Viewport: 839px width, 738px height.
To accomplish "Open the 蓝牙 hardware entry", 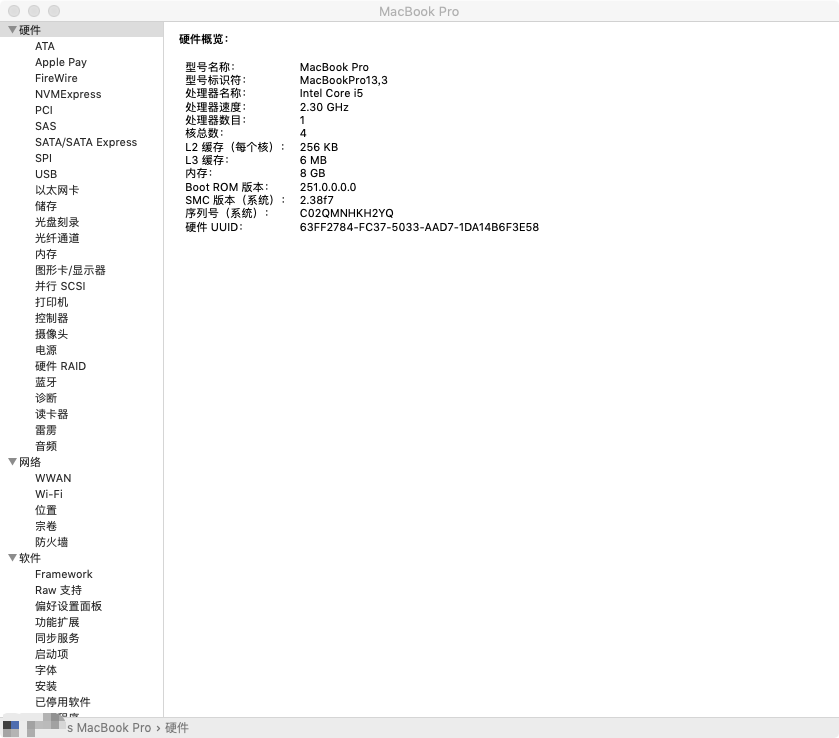I will [46, 382].
